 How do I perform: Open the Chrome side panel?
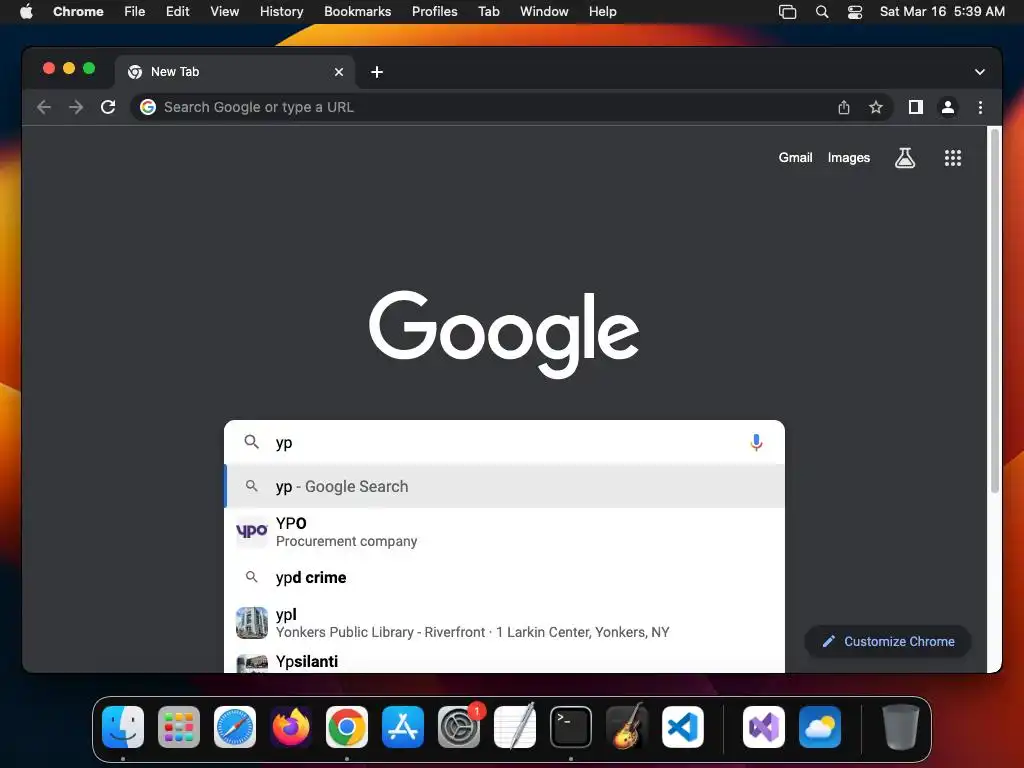pyautogui.click(x=916, y=107)
